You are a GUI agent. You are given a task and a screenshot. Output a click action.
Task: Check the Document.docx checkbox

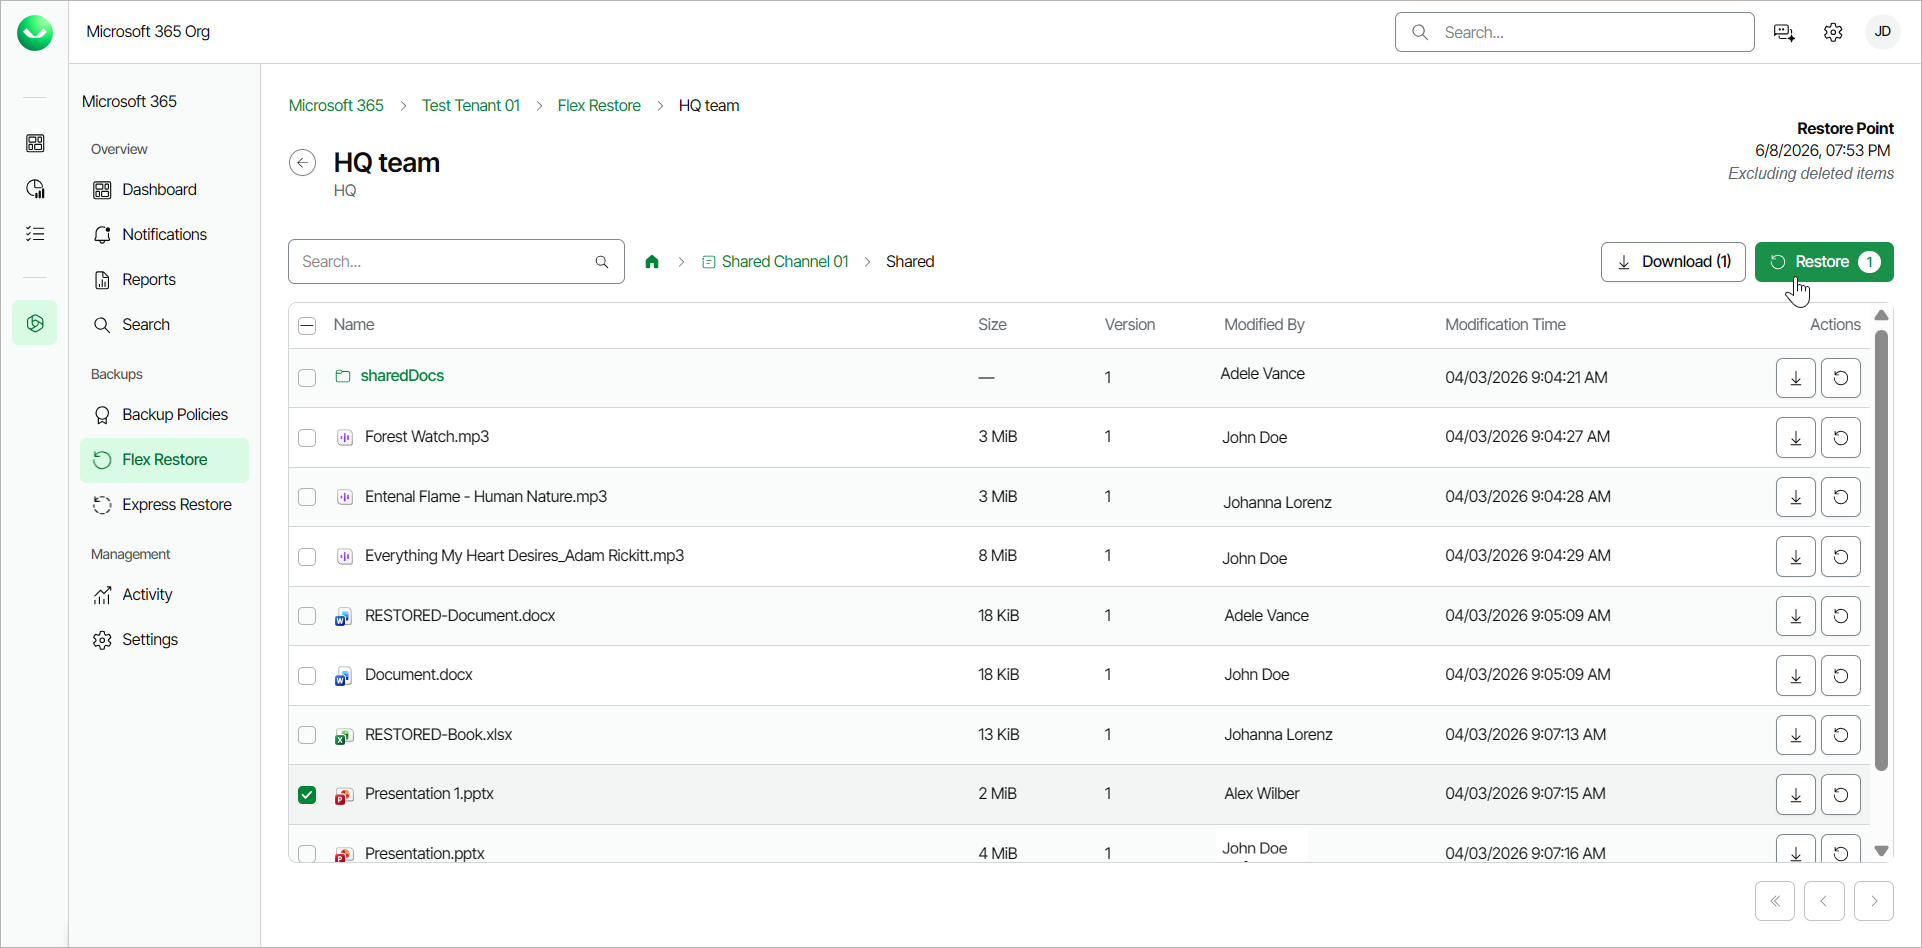307,676
